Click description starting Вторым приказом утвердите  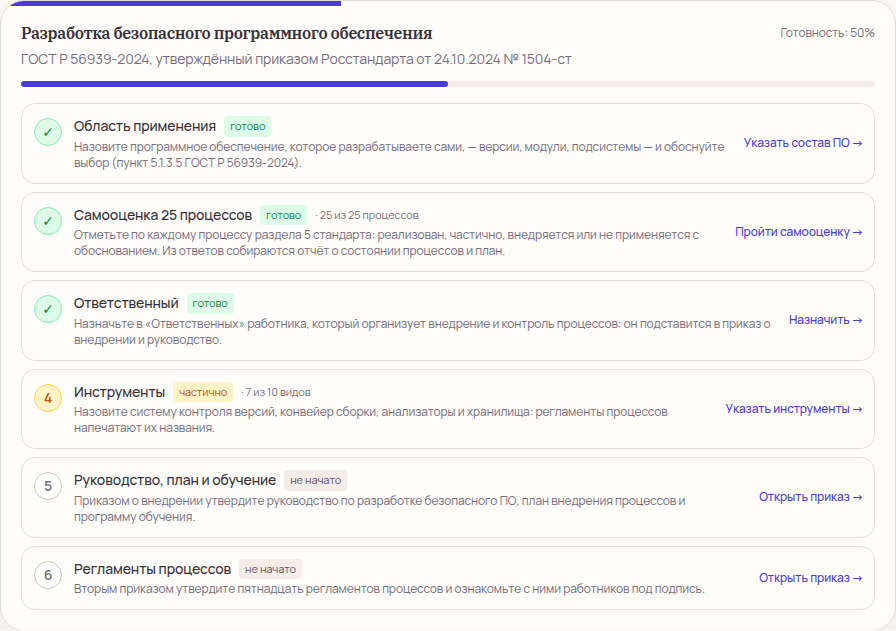coord(389,589)
